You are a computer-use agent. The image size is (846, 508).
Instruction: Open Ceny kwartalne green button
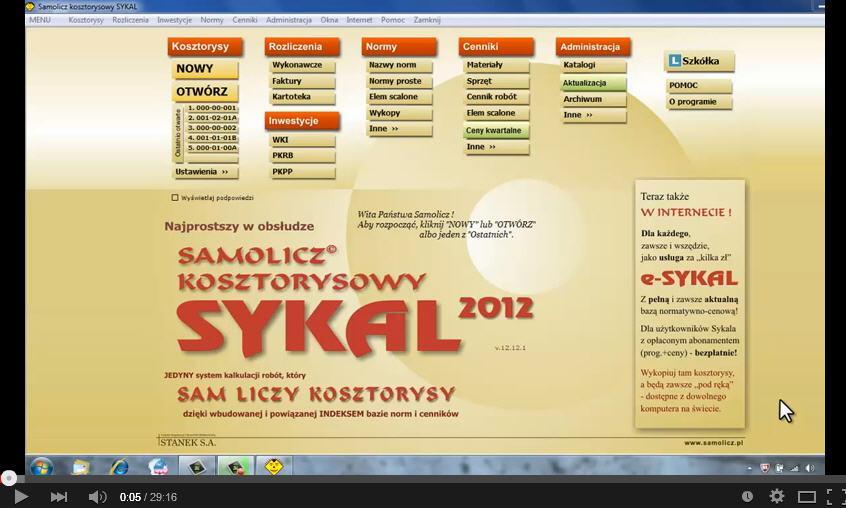(x=496, y=131)
